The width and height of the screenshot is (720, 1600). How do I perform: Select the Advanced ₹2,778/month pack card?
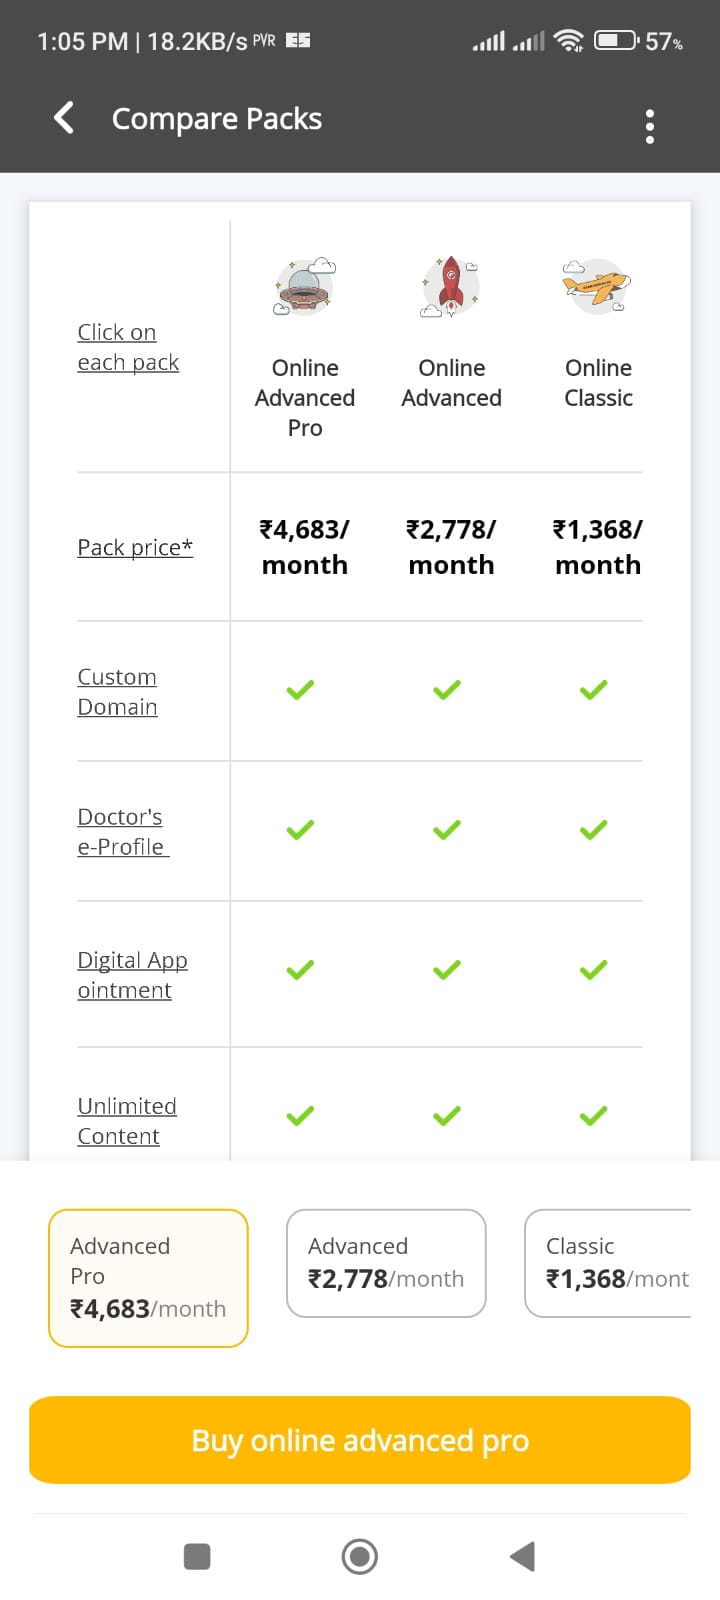pyautogui.click(x=386, y=1263)
